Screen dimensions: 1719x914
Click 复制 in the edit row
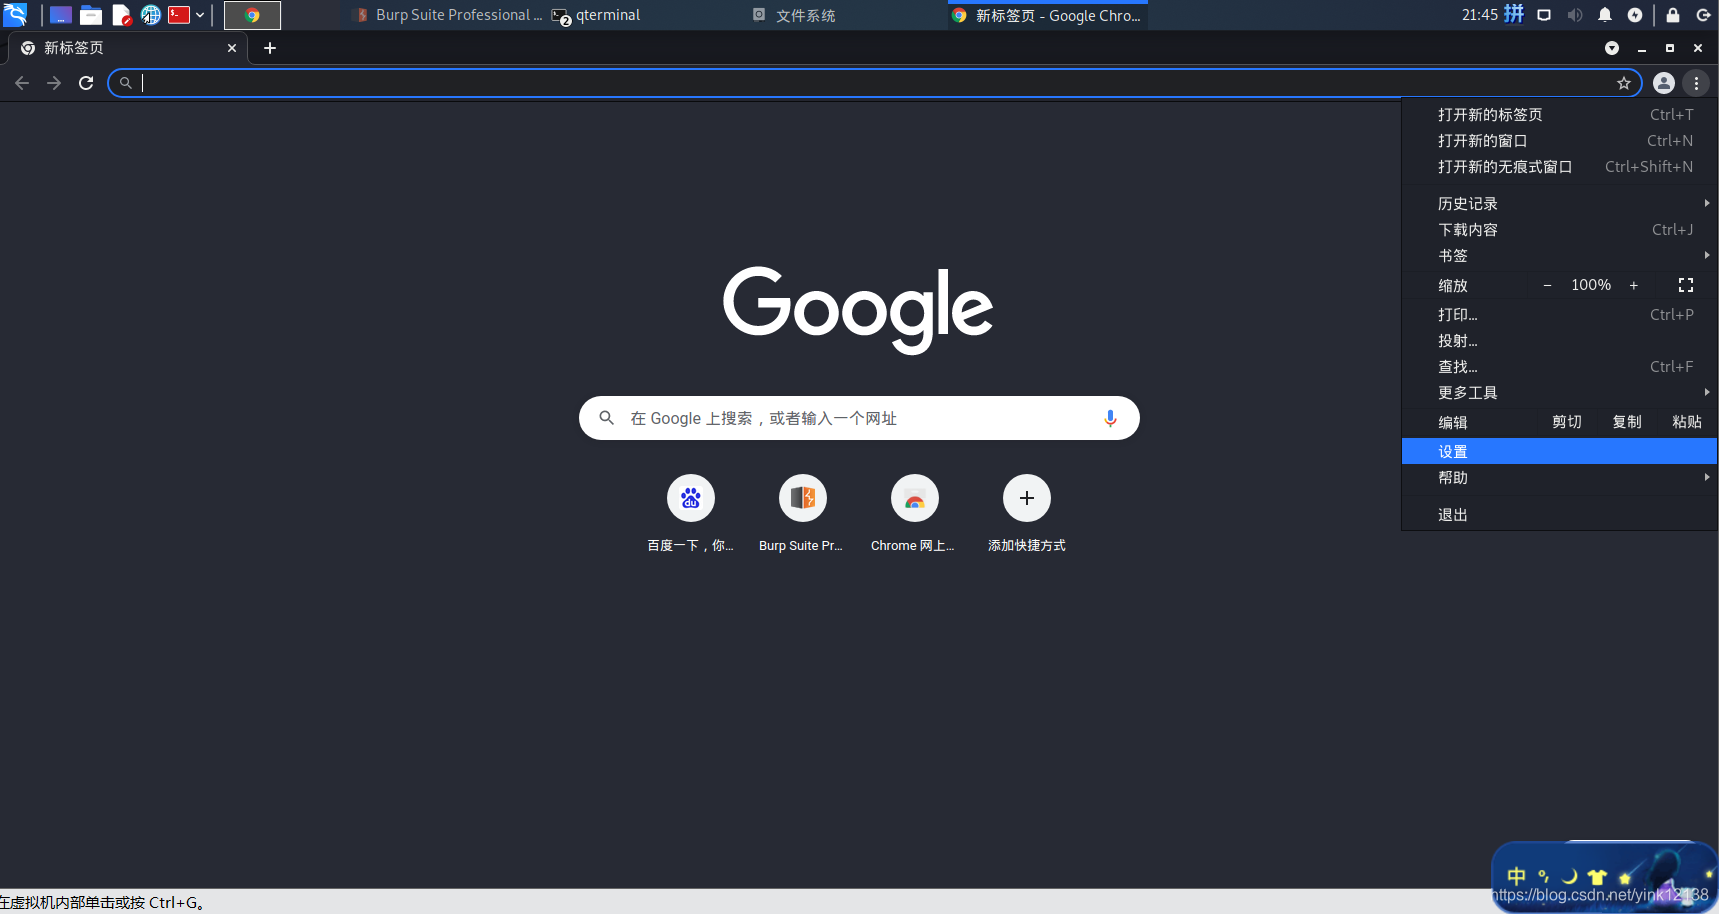[x=1627, y=422]
